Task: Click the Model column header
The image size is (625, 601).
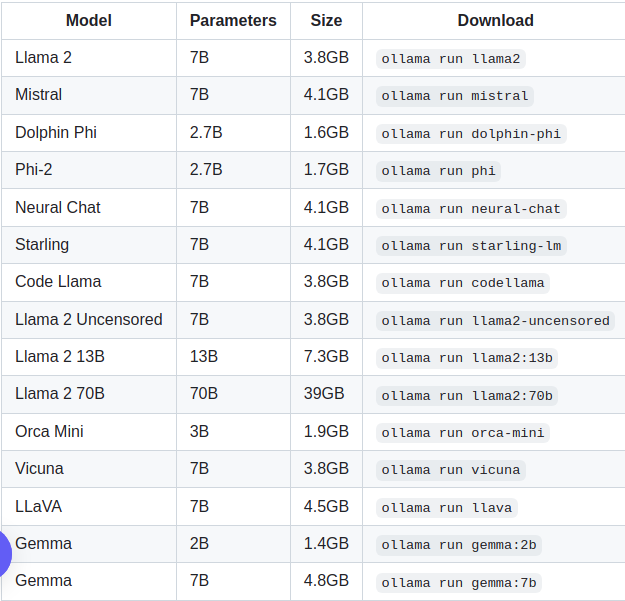Action: 88,21
